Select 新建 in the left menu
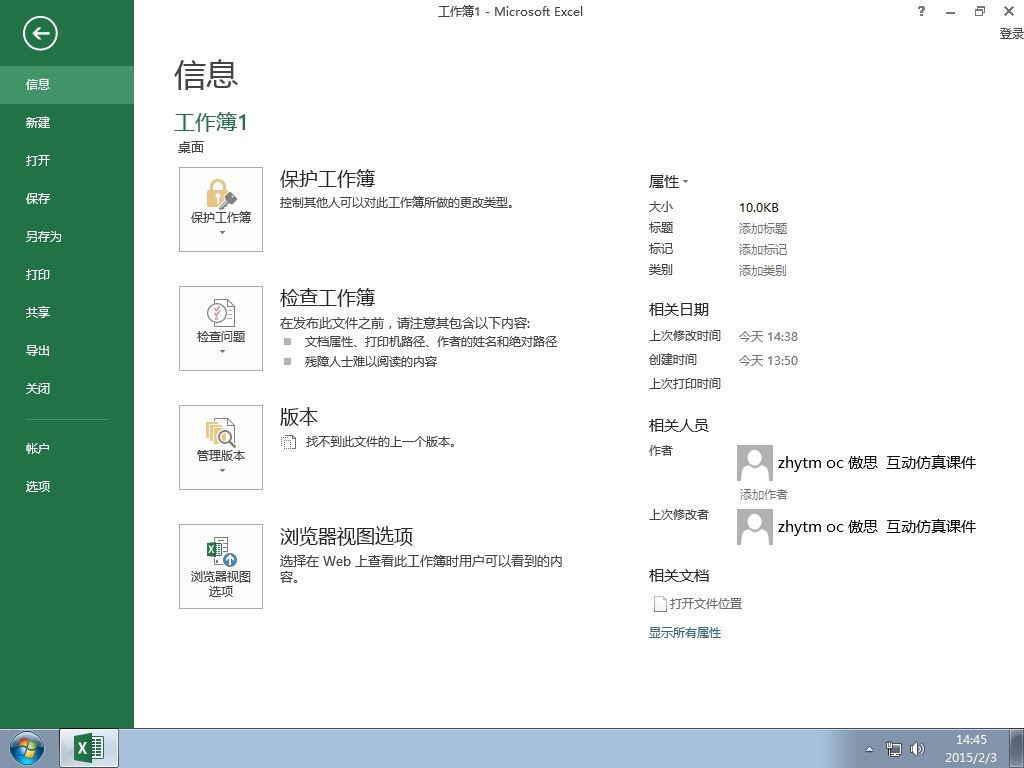This screenshot has height=768, width=1024. [x=67, y=122]
